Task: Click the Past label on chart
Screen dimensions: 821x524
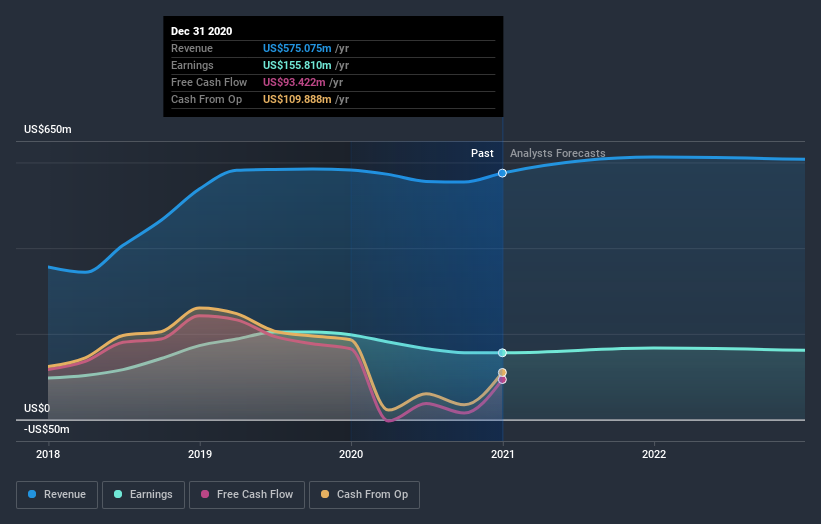Action: point(482,153)
